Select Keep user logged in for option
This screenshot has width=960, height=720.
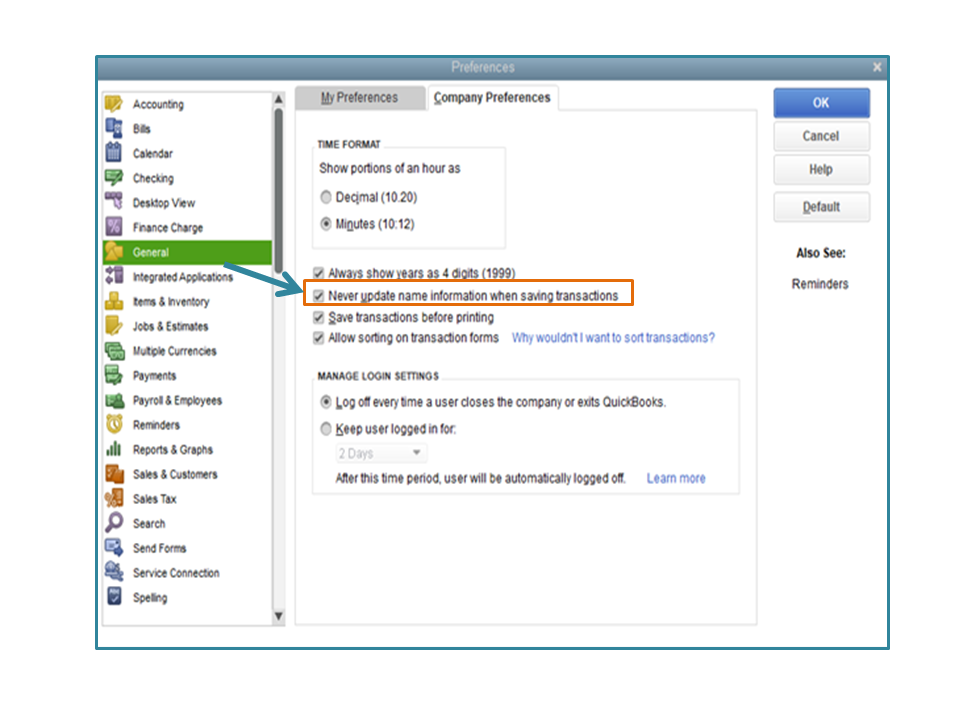(326, 429)
